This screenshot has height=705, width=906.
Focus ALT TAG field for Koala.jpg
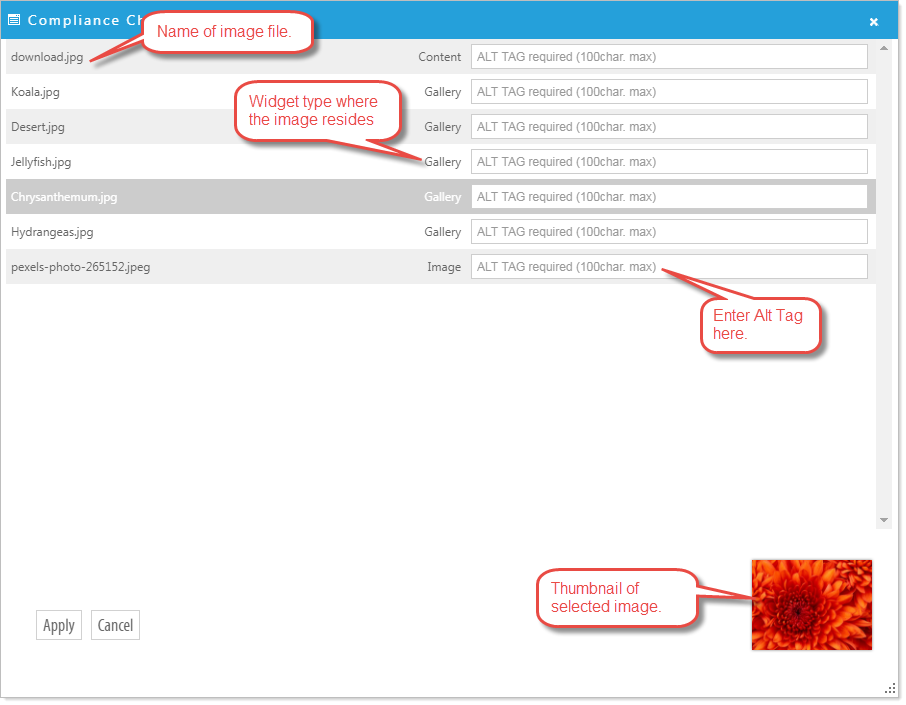(669, 92)
